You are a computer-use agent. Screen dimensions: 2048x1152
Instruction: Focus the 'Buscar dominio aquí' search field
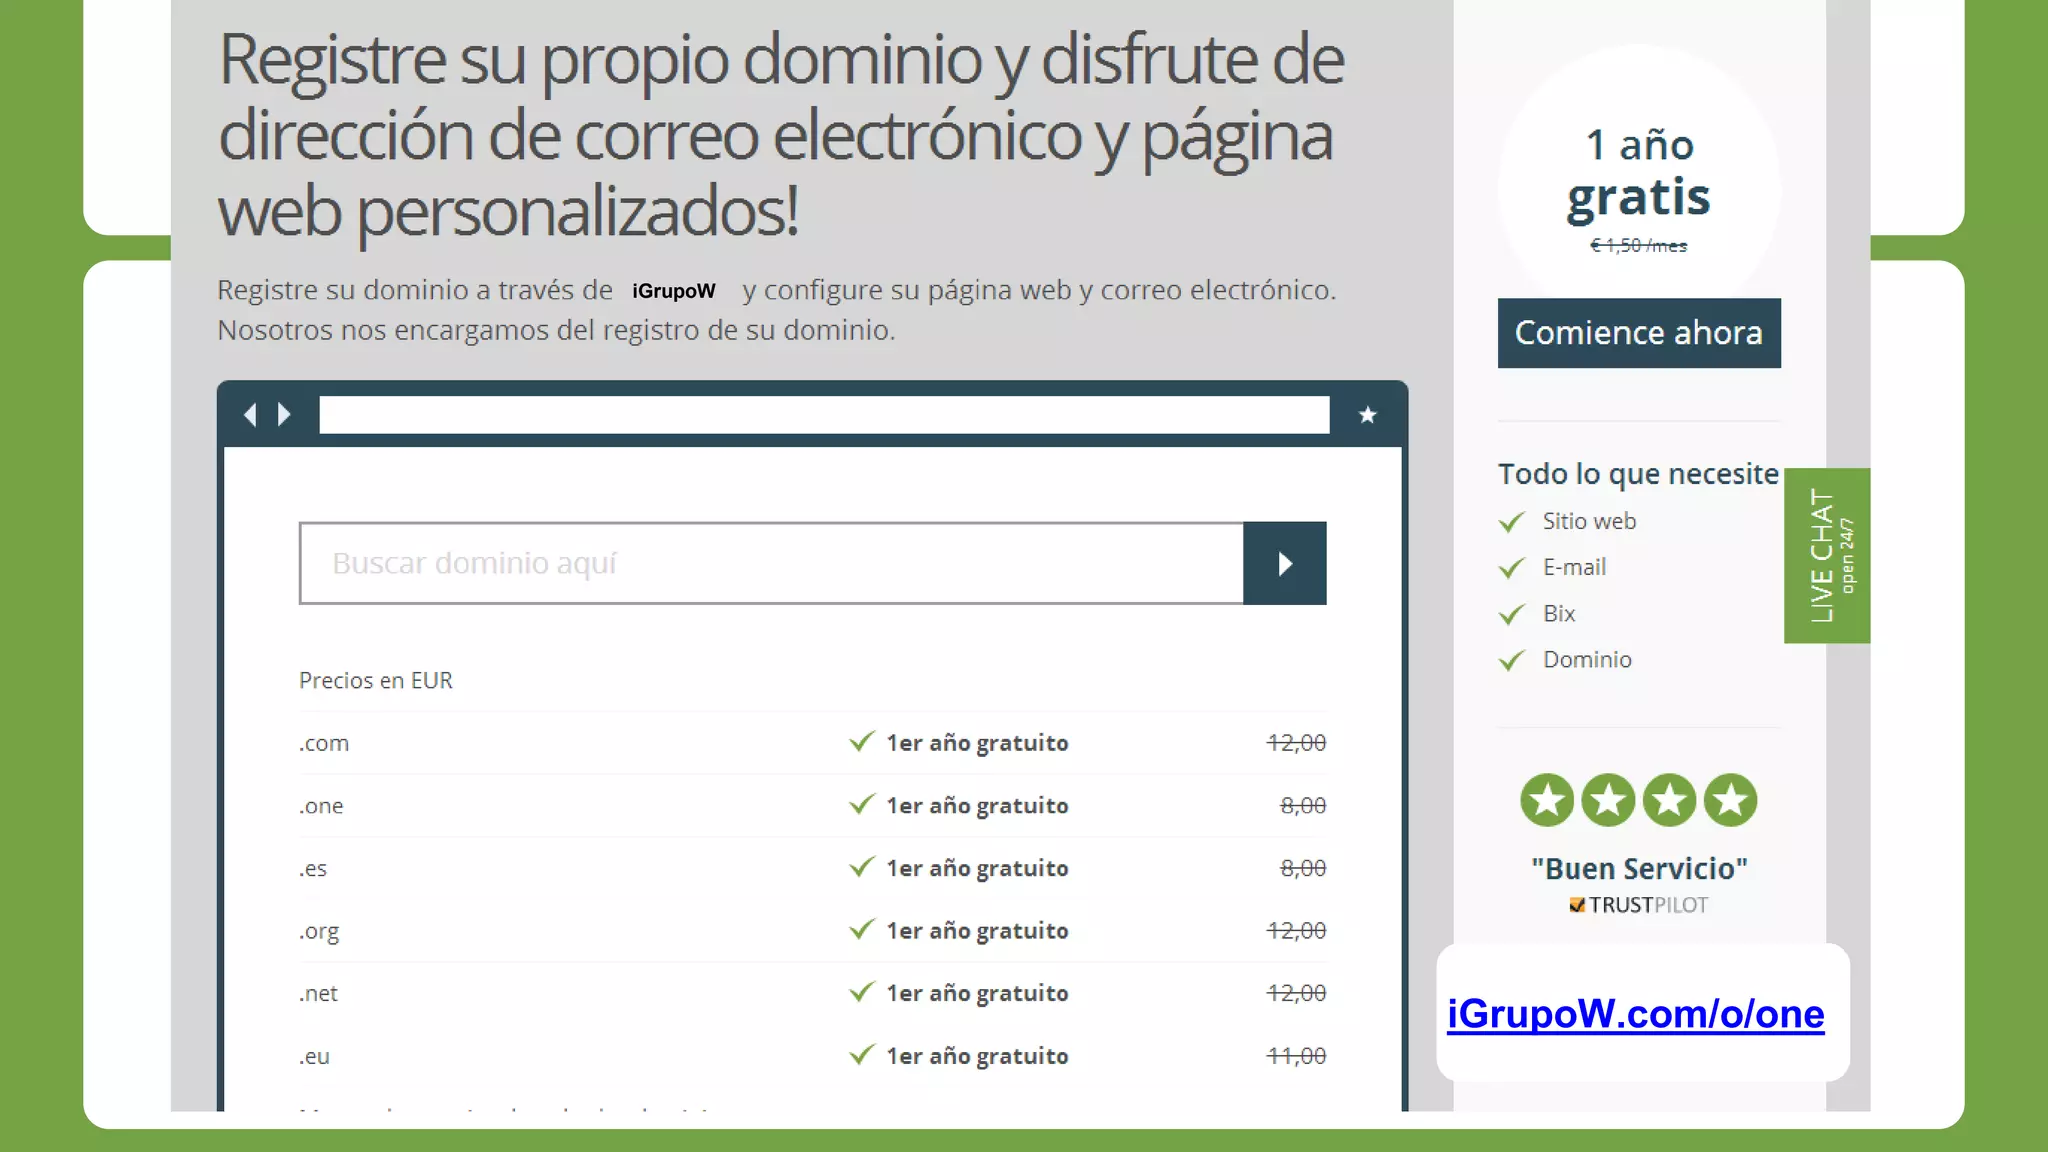(x=771, y=563)
